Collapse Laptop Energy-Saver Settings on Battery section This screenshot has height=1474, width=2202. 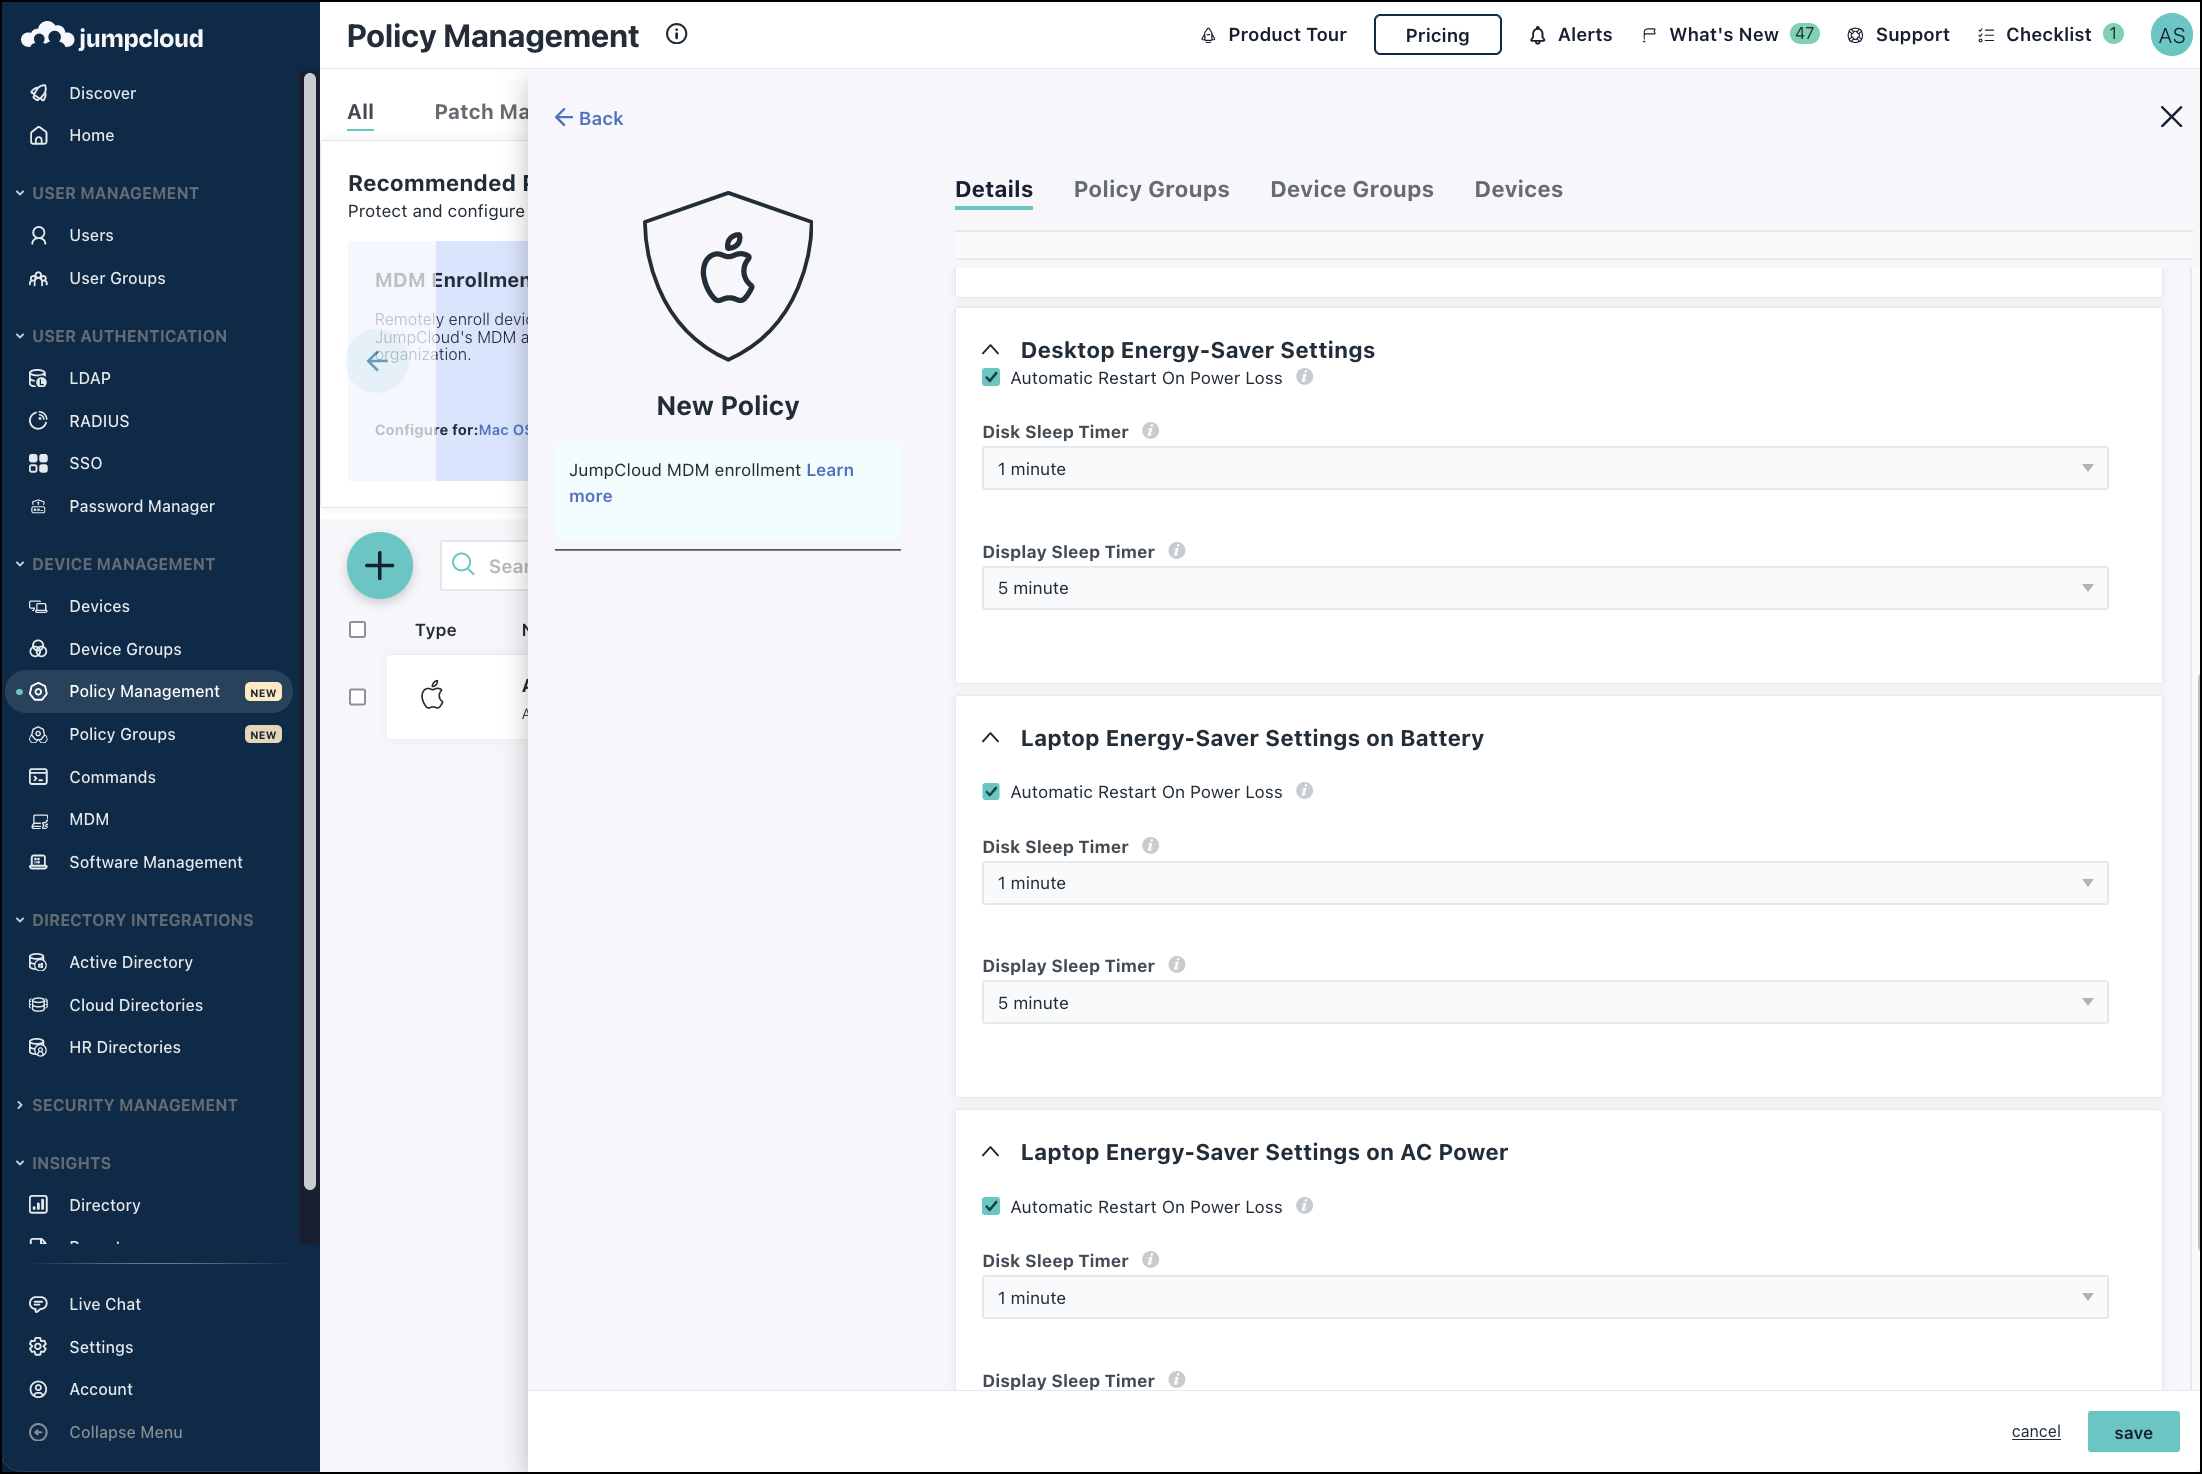point(991,738)
